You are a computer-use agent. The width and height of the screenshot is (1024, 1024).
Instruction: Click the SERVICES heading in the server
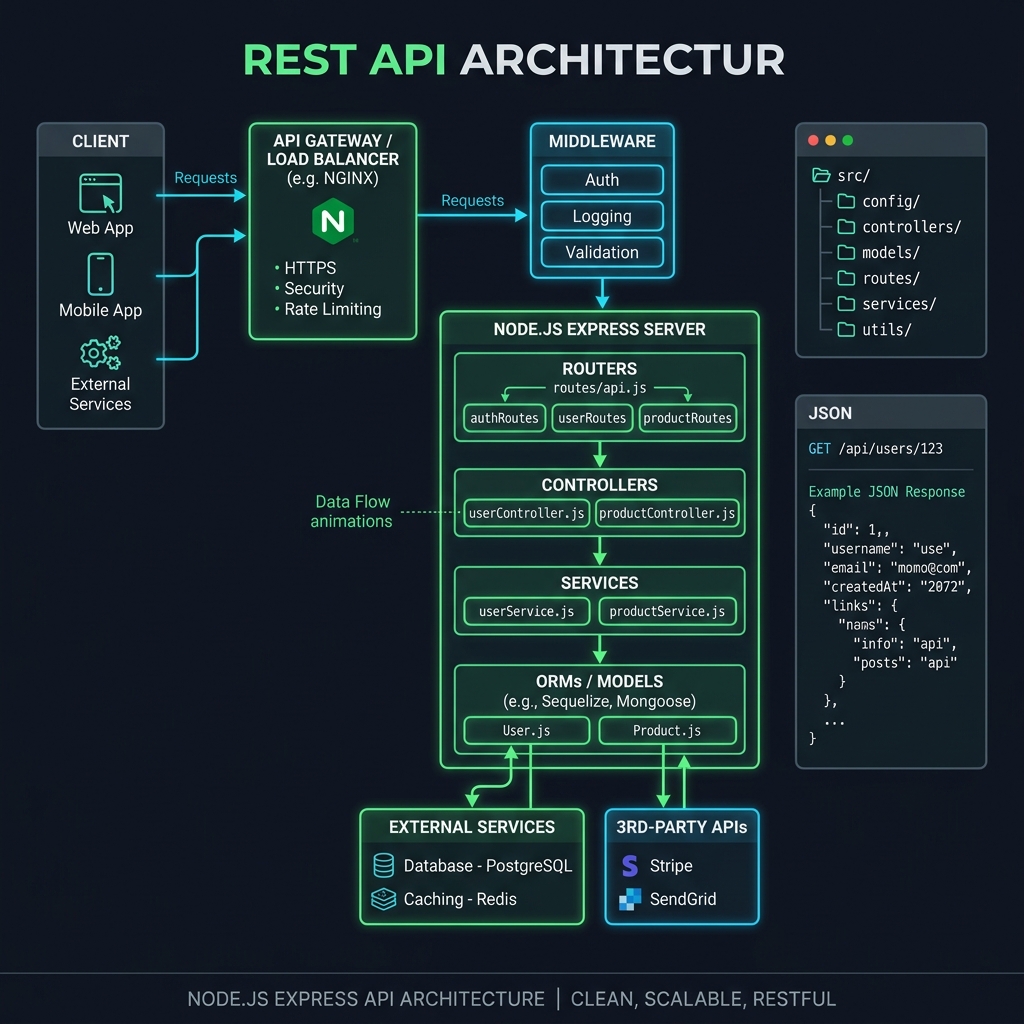(600, 583)
